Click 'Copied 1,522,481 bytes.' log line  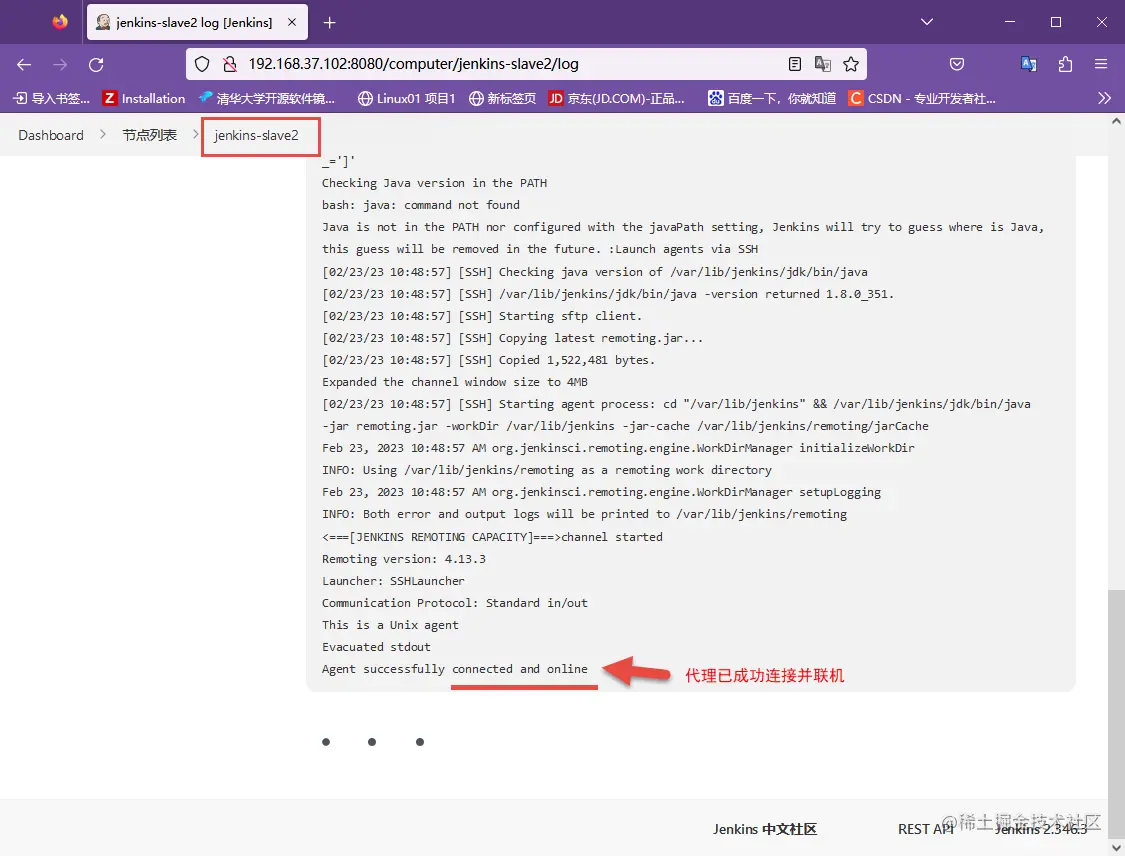point(489,360)
